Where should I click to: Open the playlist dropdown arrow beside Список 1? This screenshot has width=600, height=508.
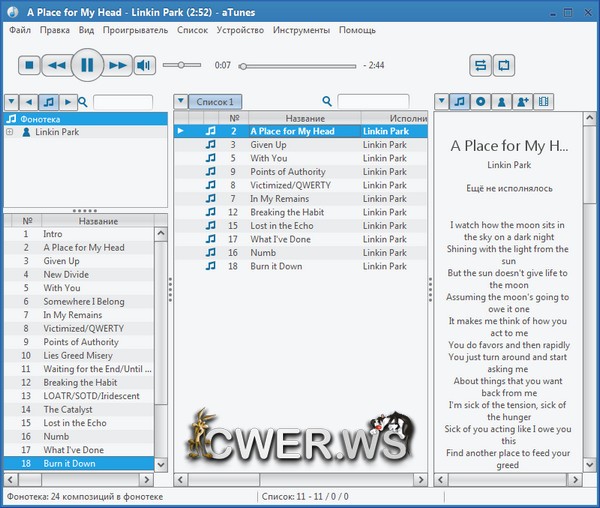tap(180, 101)
